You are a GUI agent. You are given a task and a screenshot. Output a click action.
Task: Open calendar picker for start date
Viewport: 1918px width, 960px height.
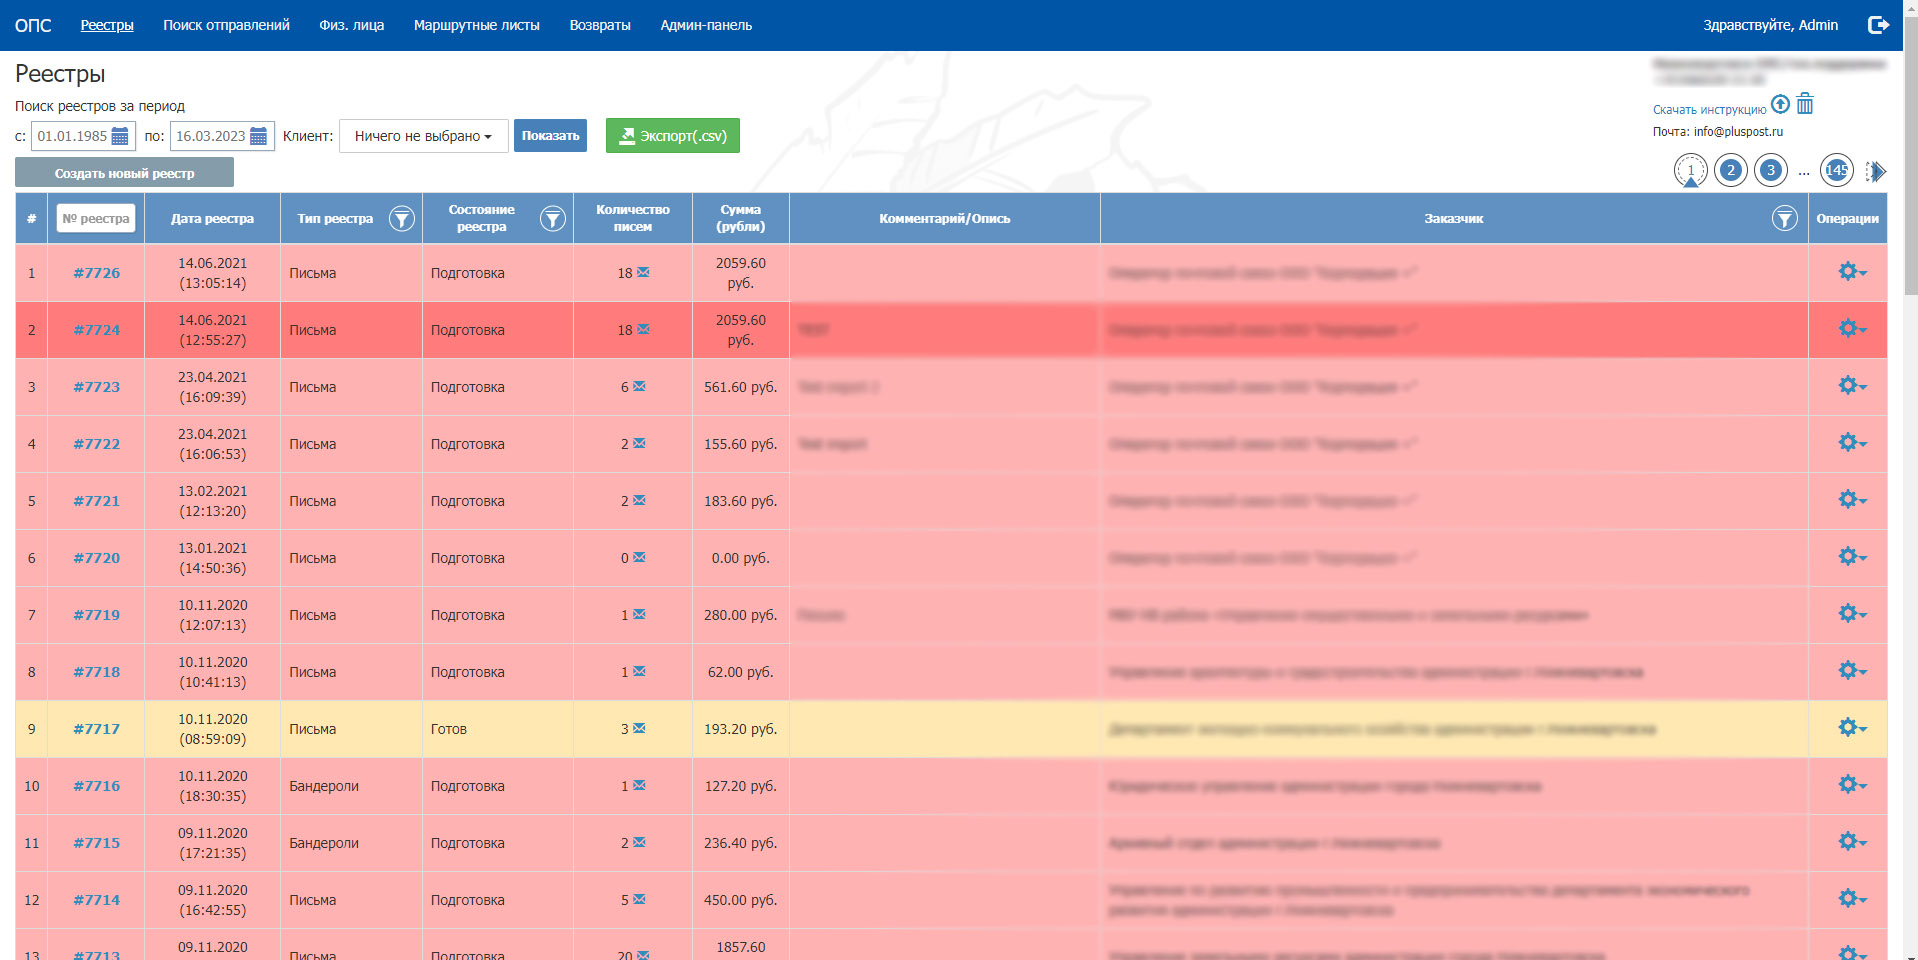click(x=120, y=136)
